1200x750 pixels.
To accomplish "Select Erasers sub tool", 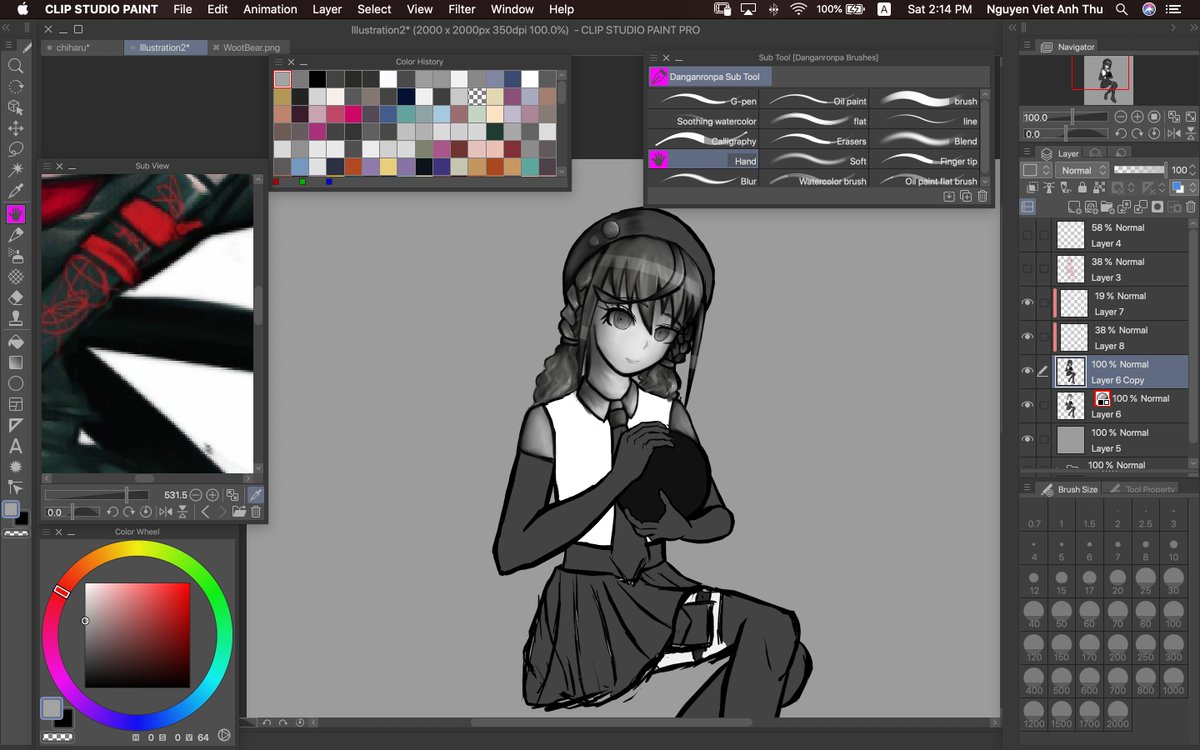I will click(814, 141).
